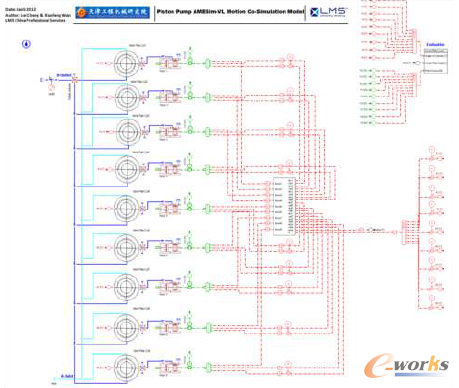Open the Evaluates block at upper right
The height and width of the screenshot is (388, 459).
[x=436, y=61]
